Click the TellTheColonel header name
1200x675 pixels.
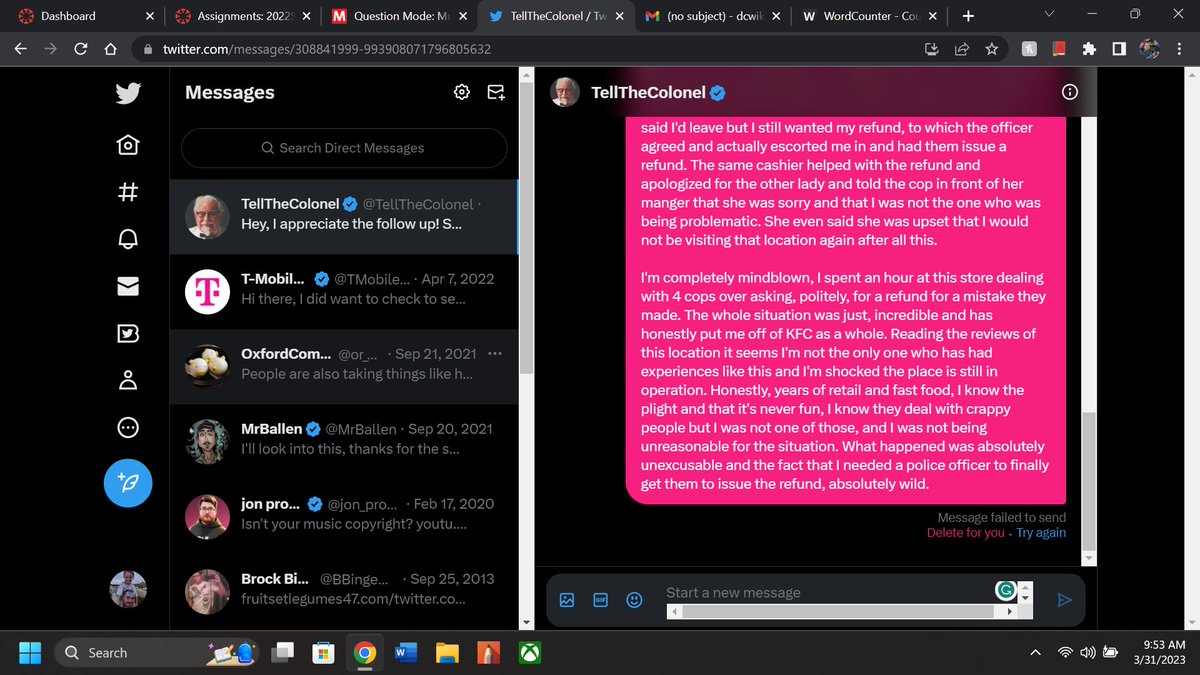pos(649,92)
